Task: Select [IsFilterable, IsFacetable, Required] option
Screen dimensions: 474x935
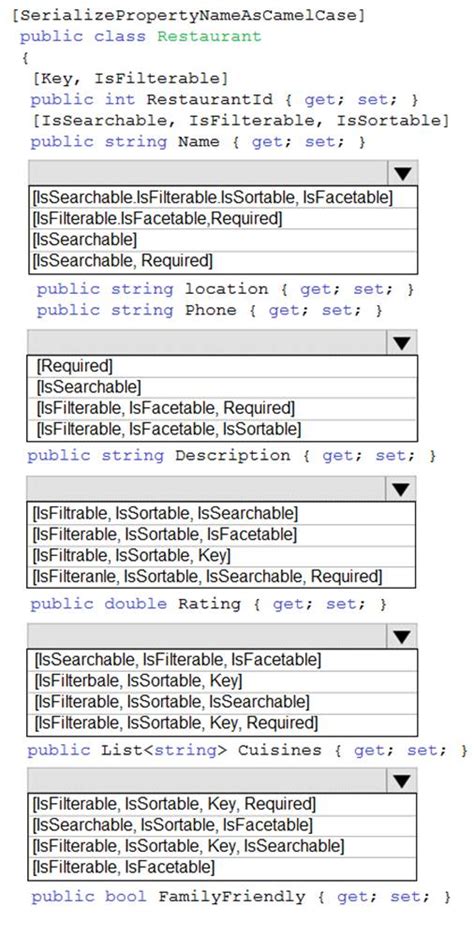Action: click(222, 408)
